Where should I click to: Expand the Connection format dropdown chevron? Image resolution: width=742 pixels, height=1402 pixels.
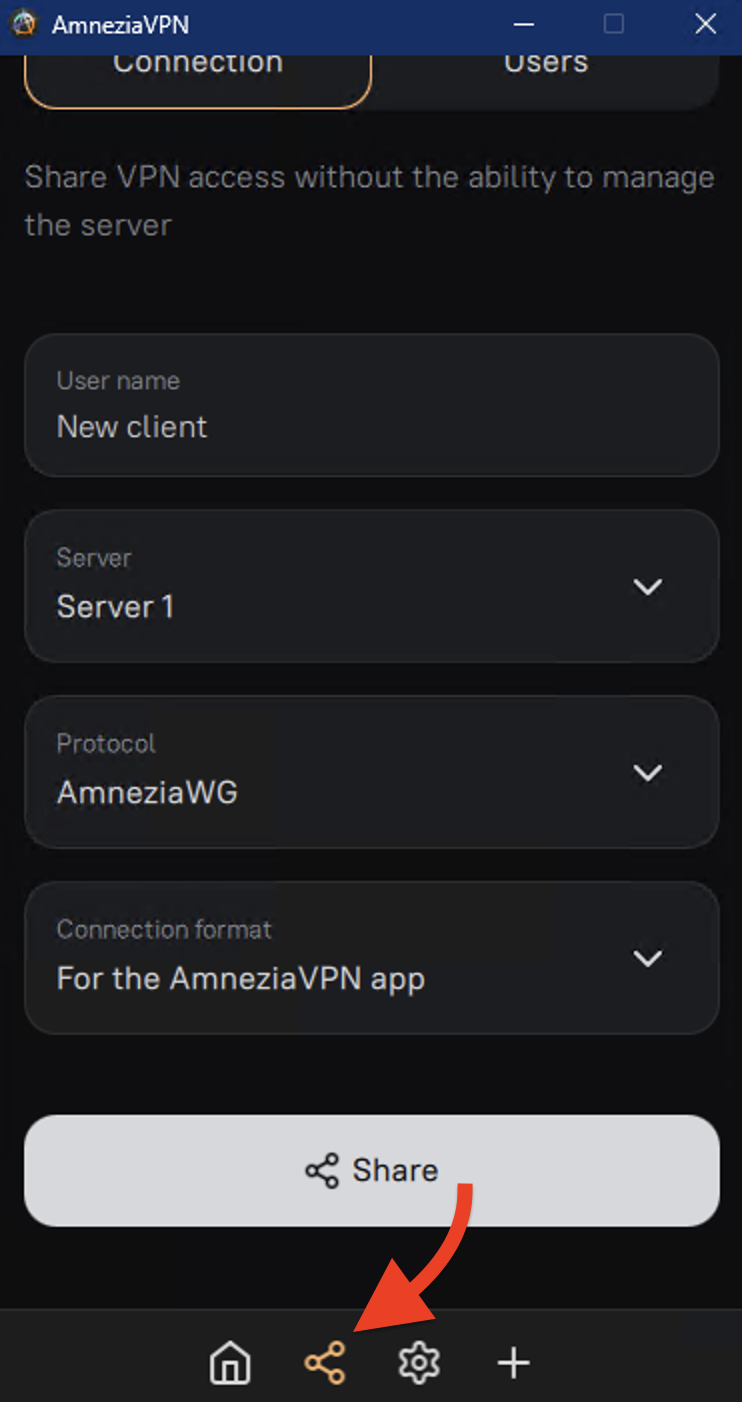(x=648, y=958)
